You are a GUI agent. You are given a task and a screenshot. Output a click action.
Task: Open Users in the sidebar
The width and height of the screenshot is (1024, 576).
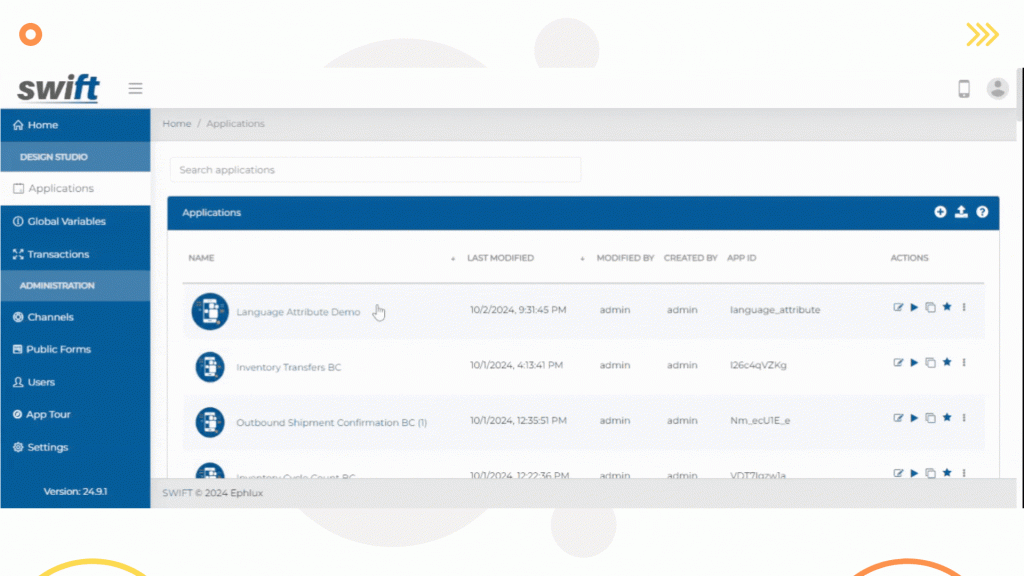75,382
